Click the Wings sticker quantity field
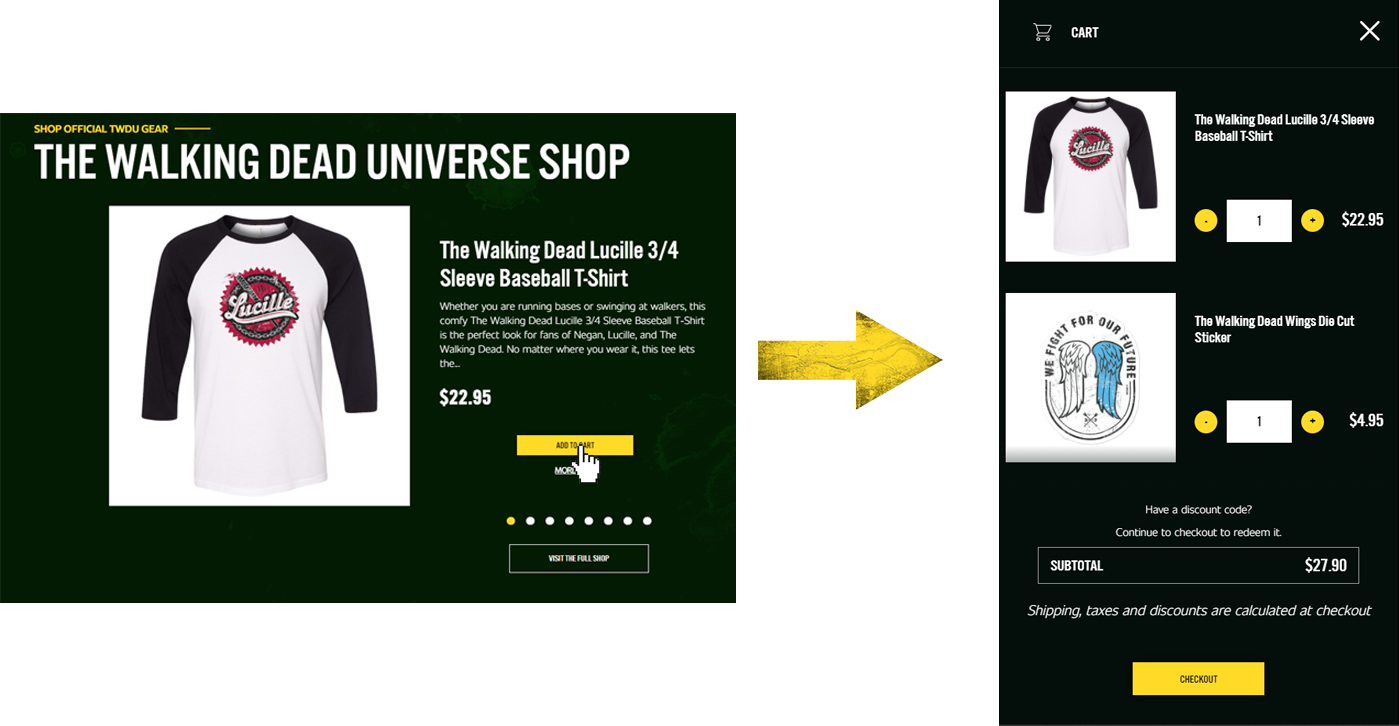The image size is (1399, 726). (1259, 422)
